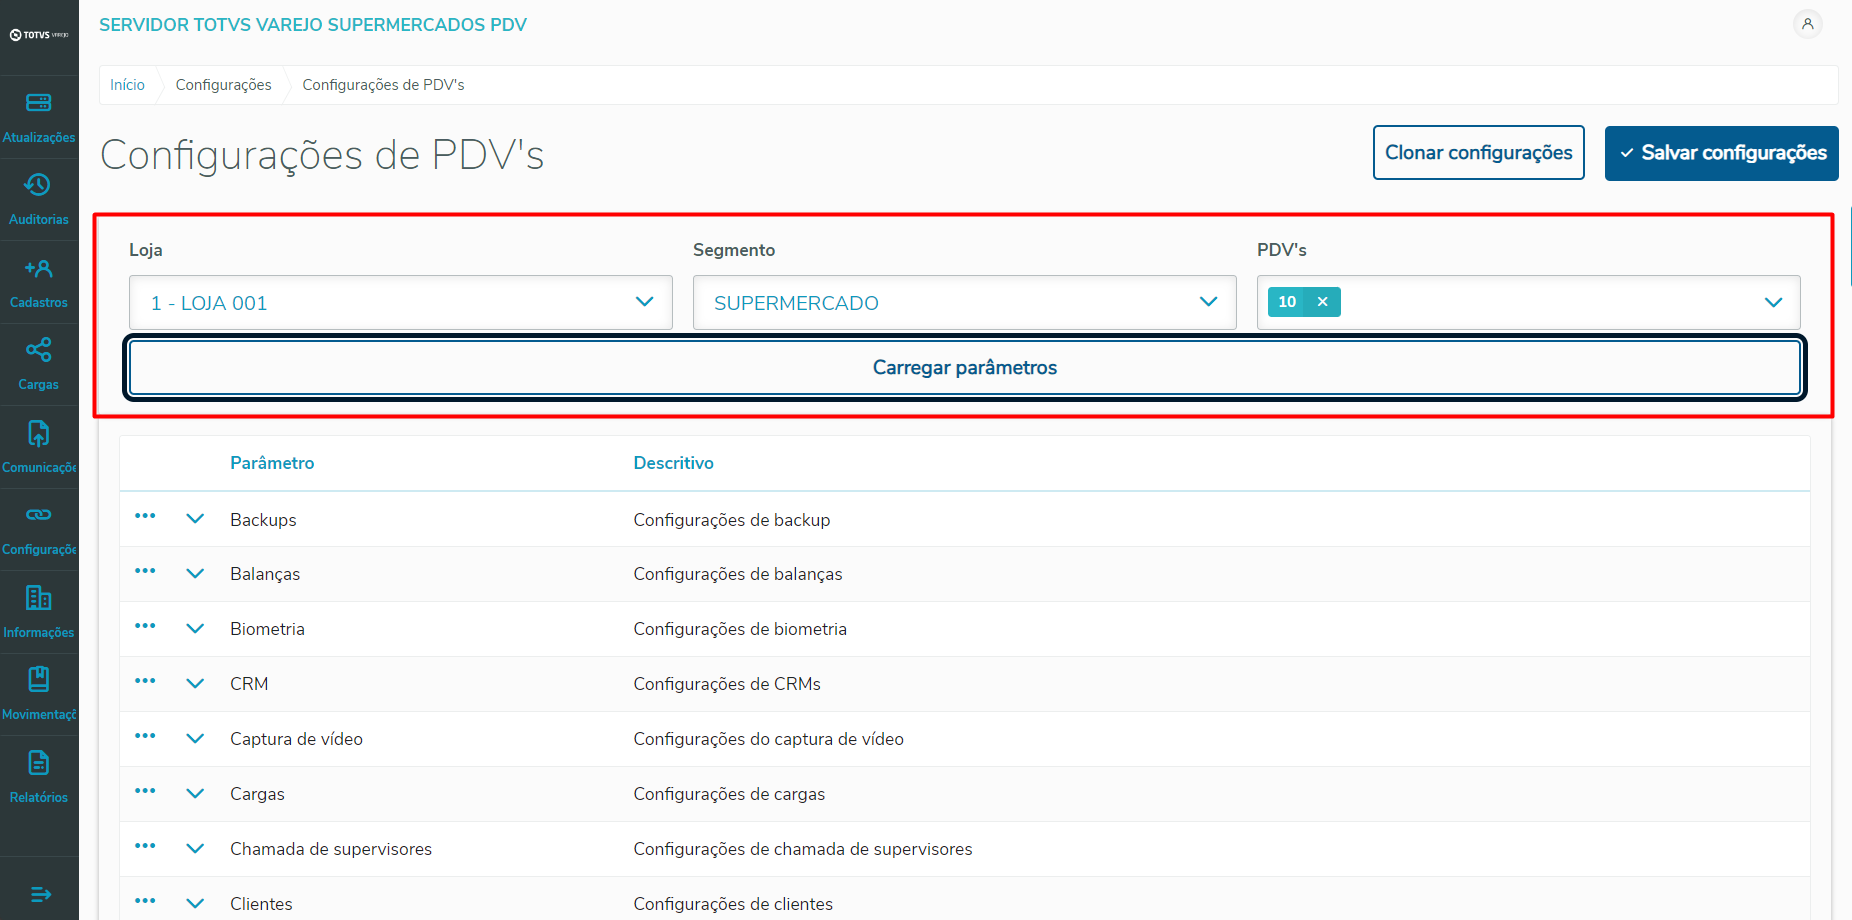Click the 'SERVIDOR TOTVS VAREJO SUPERMERCADOS PDV' title

tap(313, 25)
